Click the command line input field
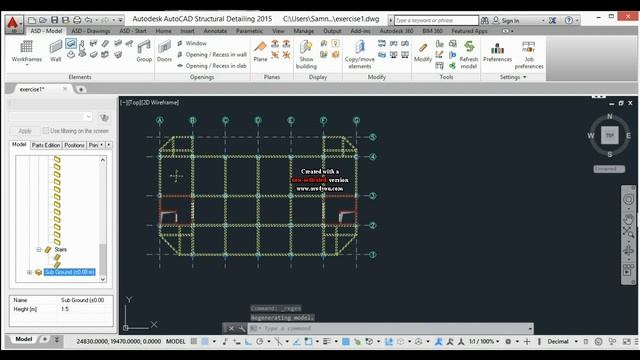Viewport: 640px width, 360px height. (390, 328)
